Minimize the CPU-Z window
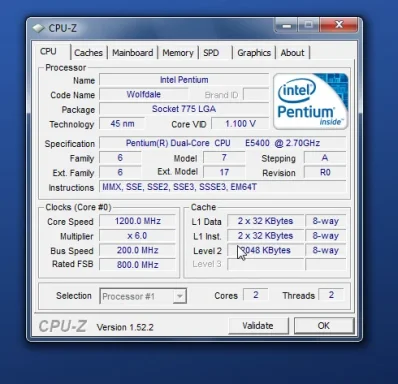This screenshot has width=398, height=384. click(x=286, y=25)
